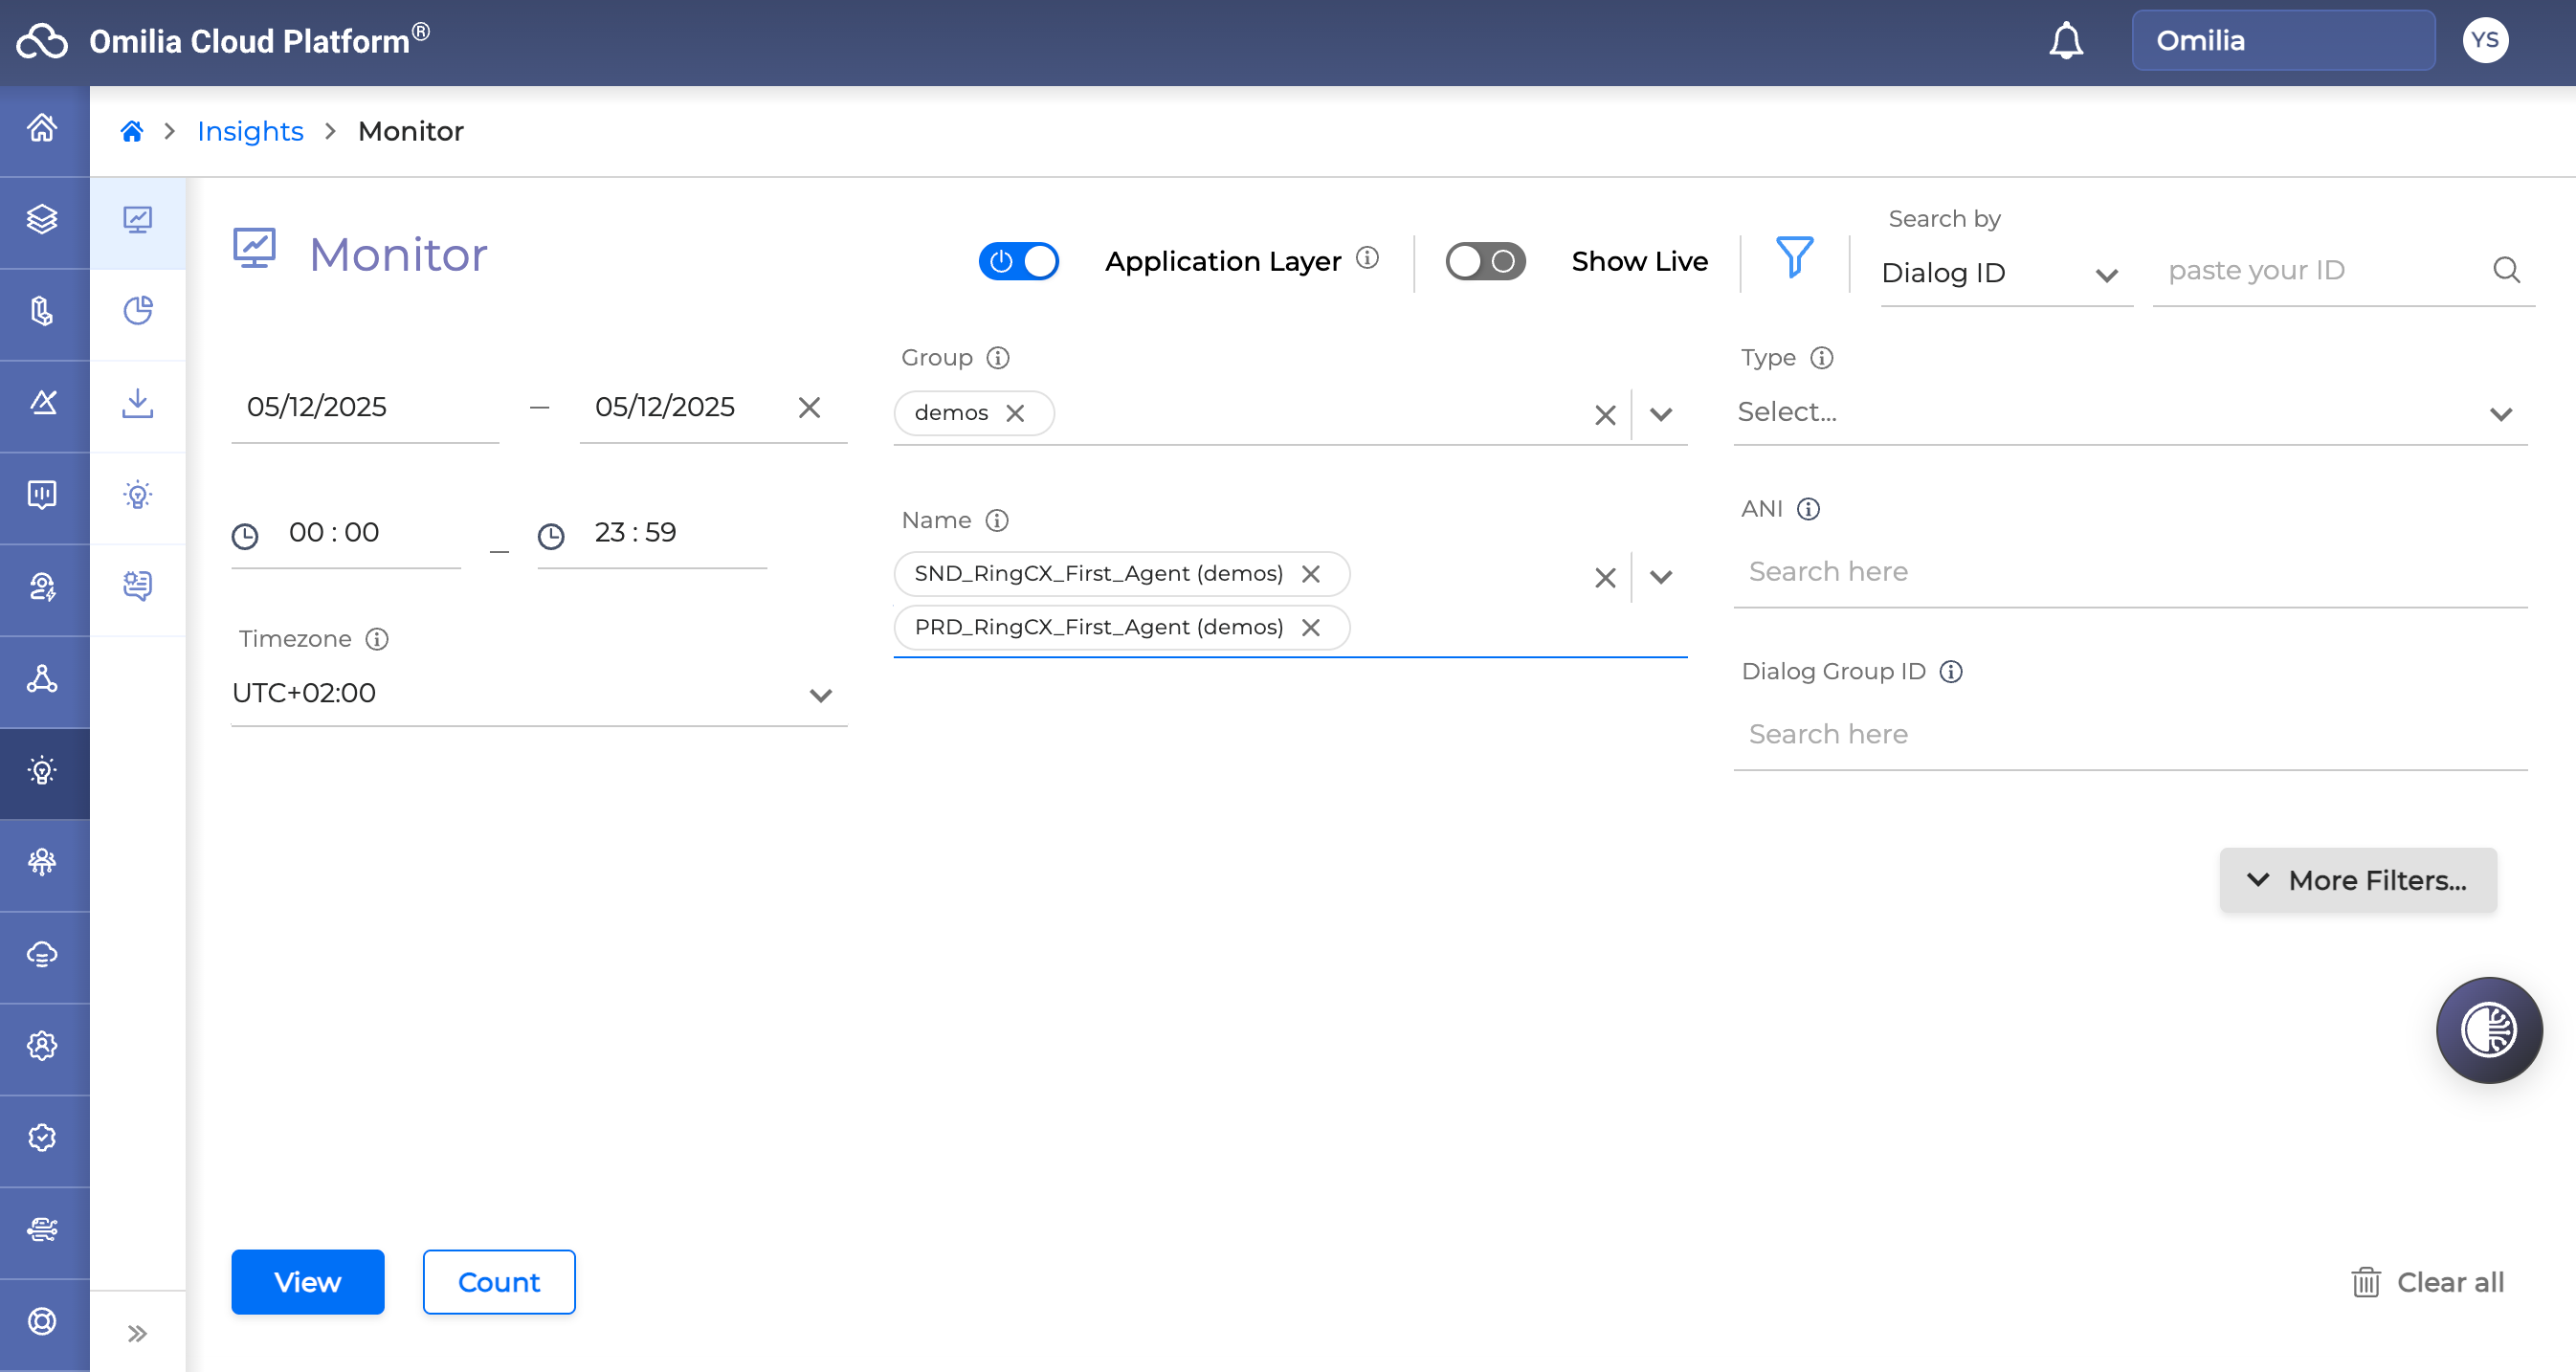
Task: Click the blue View button
Action: pyautogui.click(x=307, y=1282)
